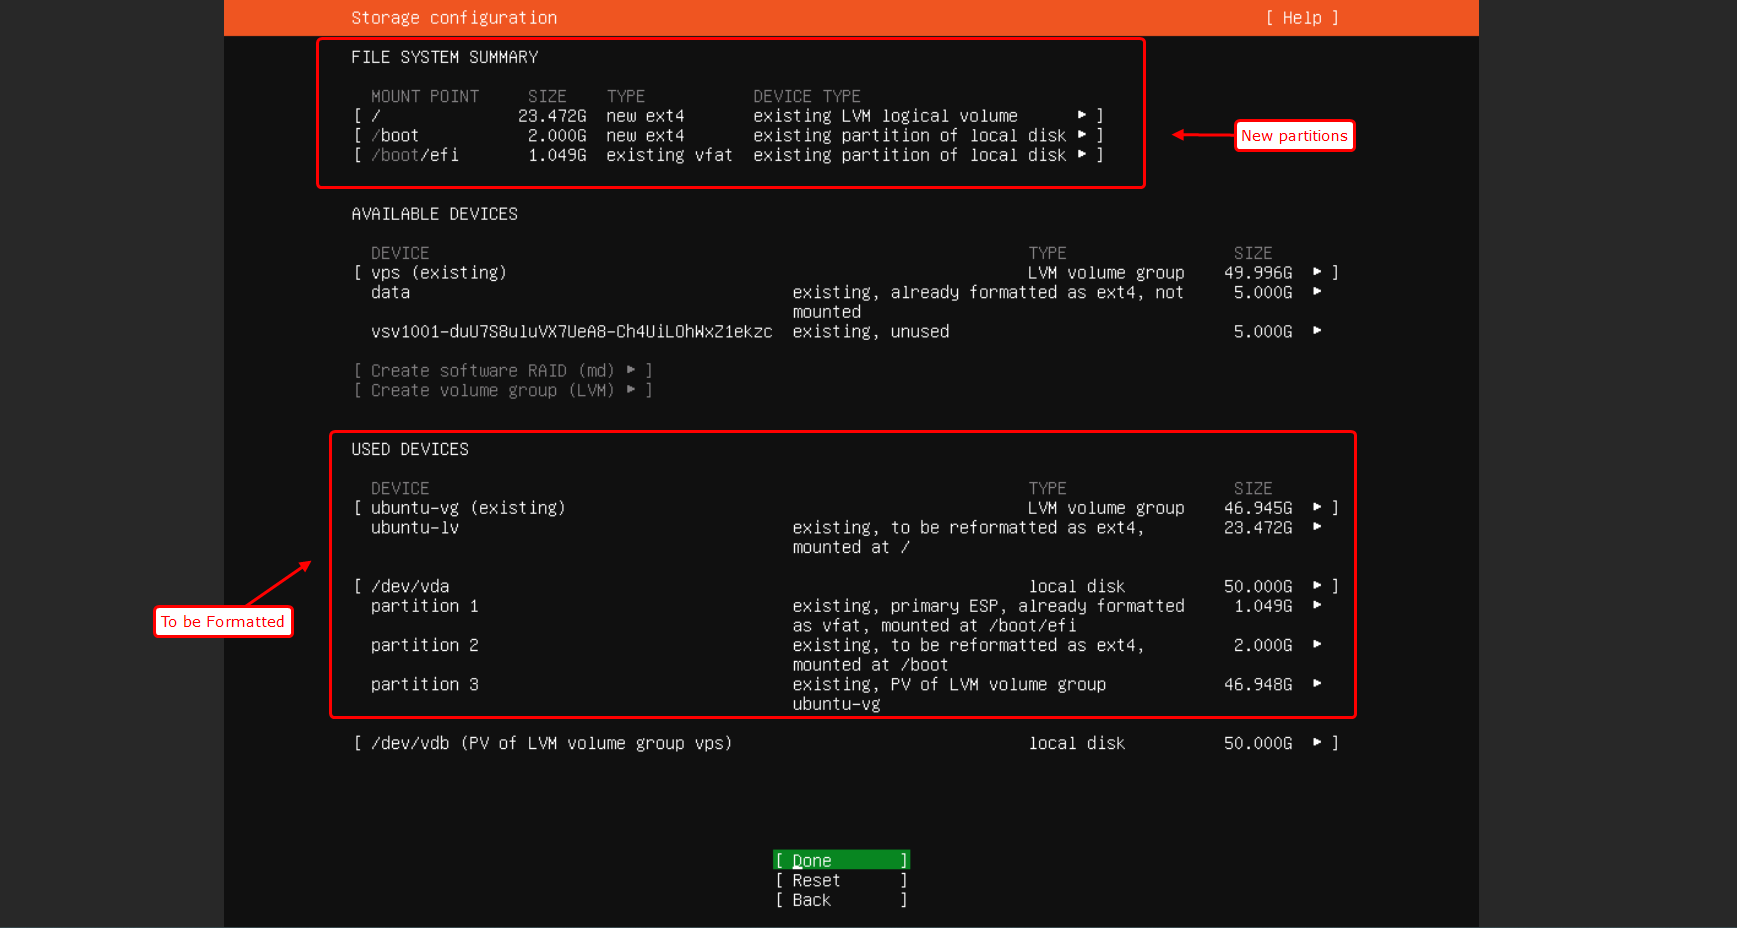Open the data logical volume arrow
The width and height of the screenshot is (1737, 928).
coord(1317,292)
